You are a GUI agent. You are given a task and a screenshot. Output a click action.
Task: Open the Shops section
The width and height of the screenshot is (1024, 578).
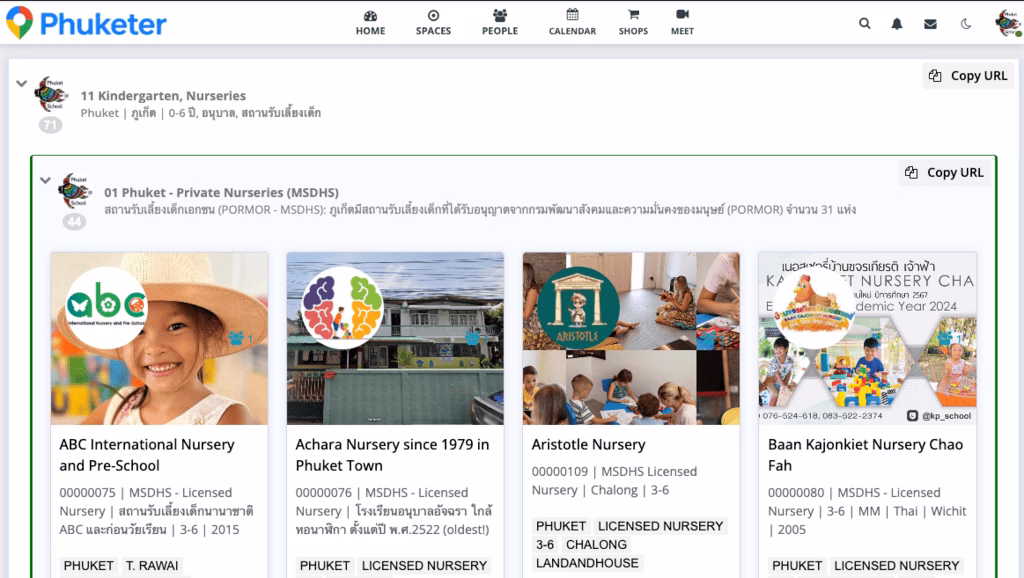pos(633,23)
